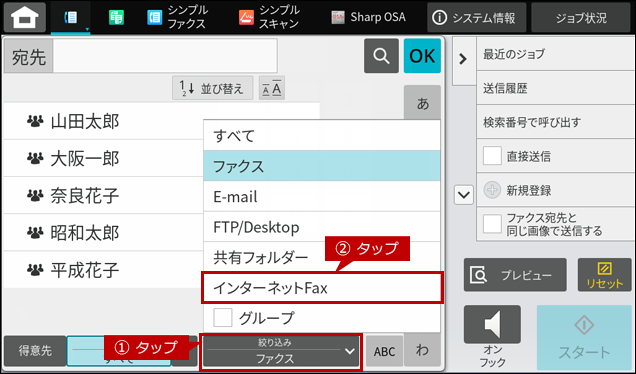Click the people icon beside 大阪一郎
This screenshot has width=636, height=374.
point(35,158)
